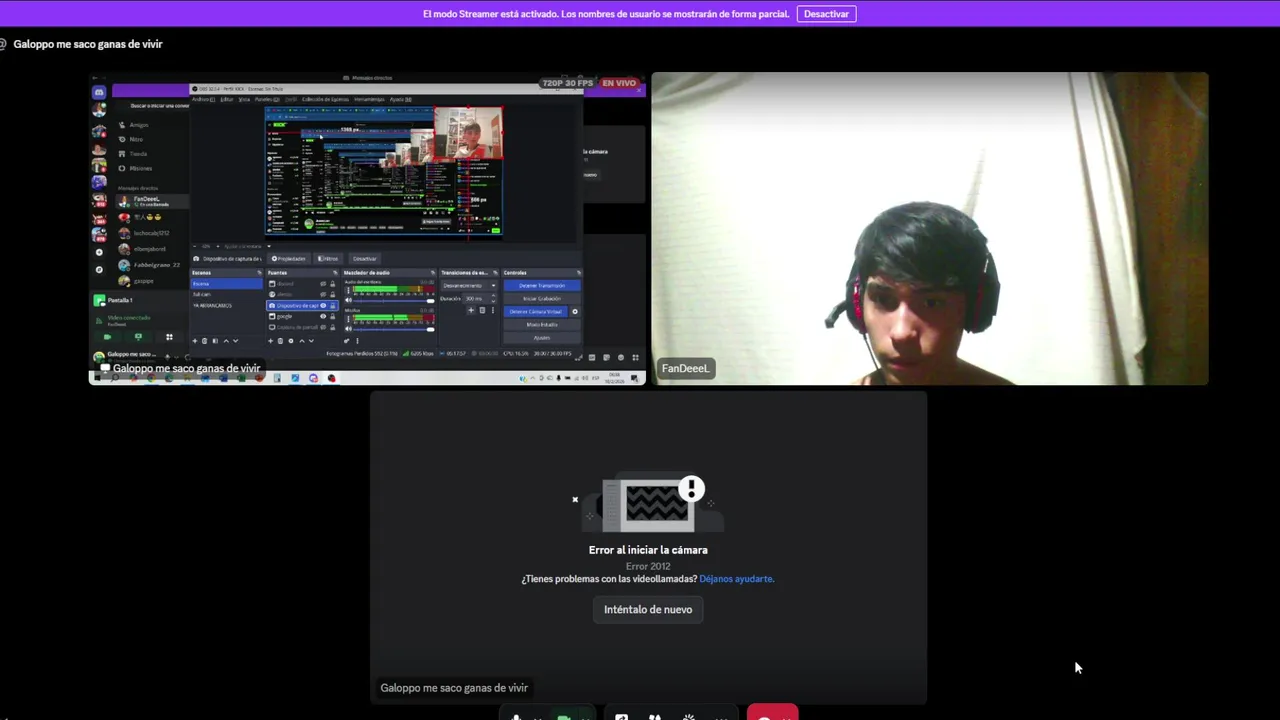Click the 720P 30 FPS stream quality badge
The image size is (1280, 720).
click(567, 83)
